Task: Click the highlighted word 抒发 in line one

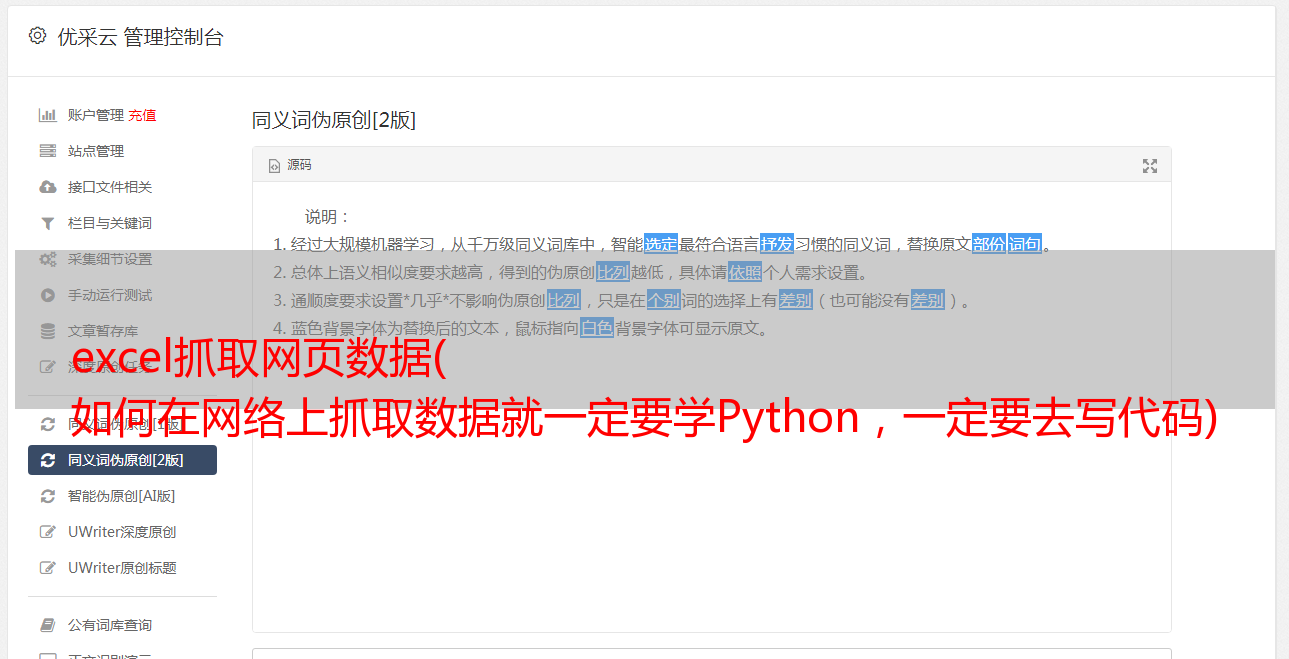Action: pyautogui.click(x=777, y=244)
